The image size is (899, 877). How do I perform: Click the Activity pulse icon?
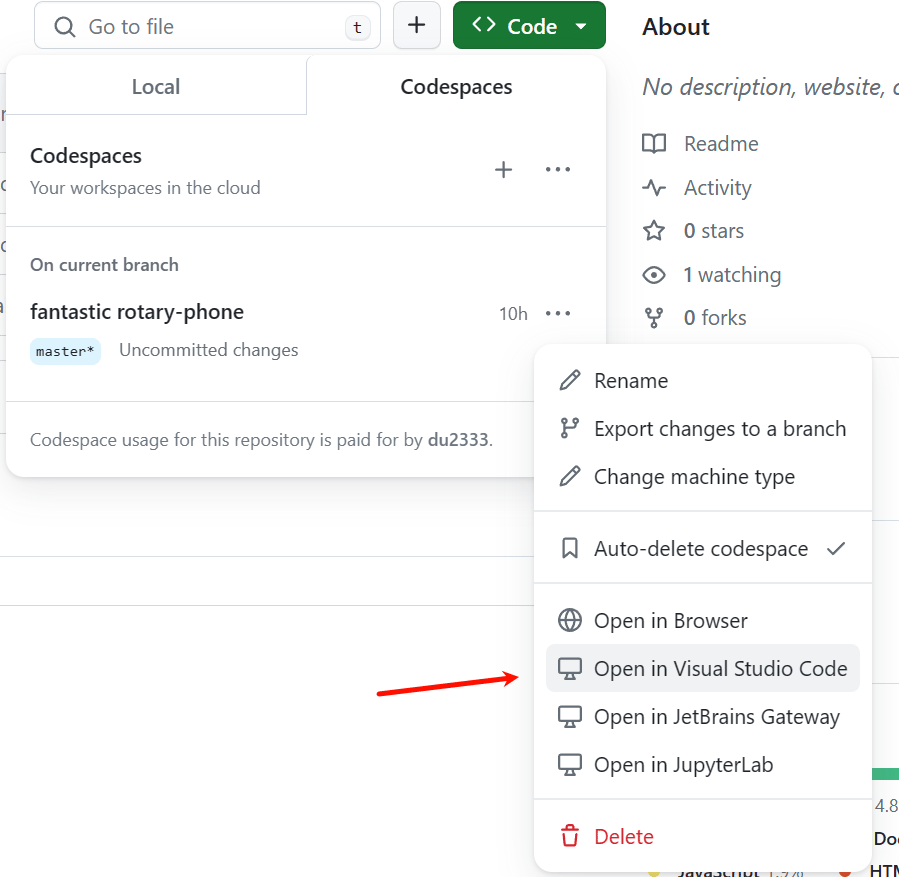pos(654,188)
